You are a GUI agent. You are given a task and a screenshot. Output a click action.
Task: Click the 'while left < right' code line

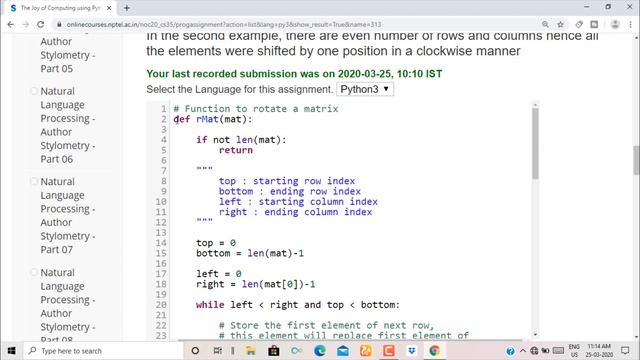point(298,304)
